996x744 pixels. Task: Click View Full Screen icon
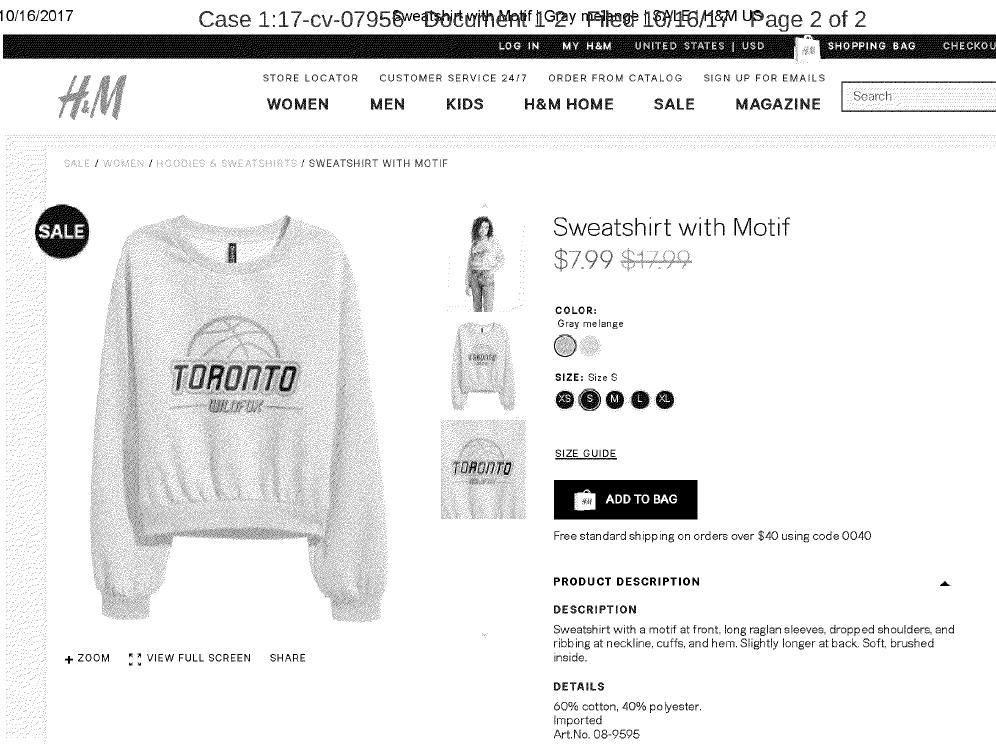[x=135, y=659]
